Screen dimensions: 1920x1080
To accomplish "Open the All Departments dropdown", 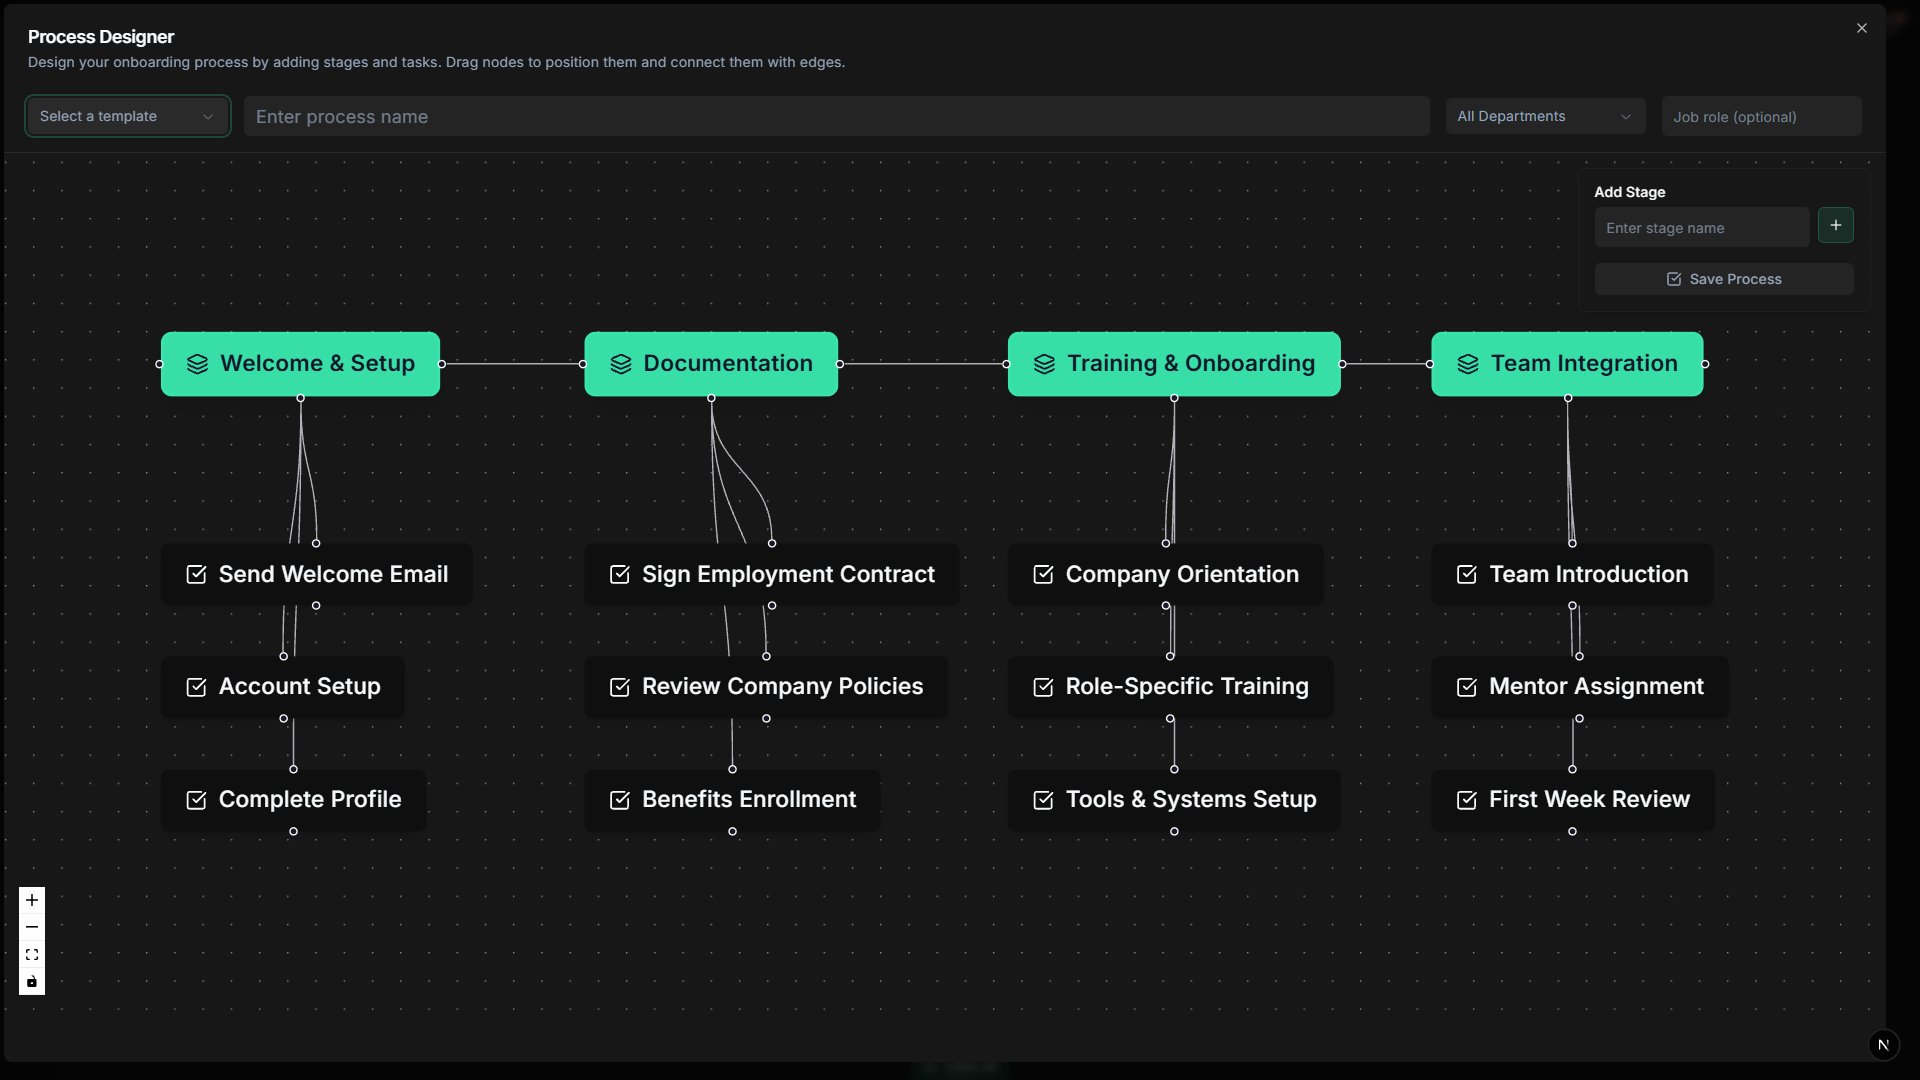I will coord(1545,116).
